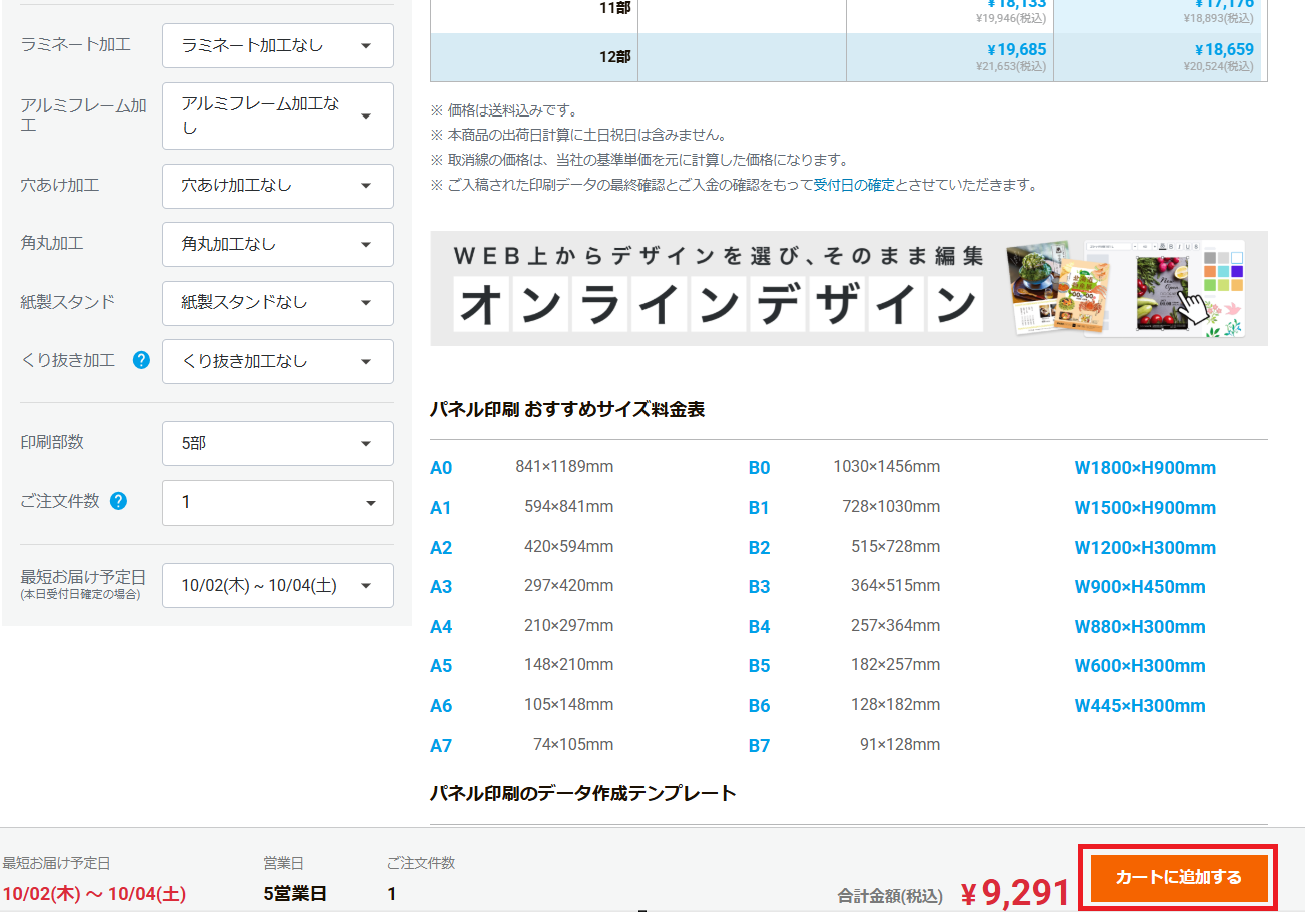Open the 角丸加工 dropdown
This screenshot has height=912, width=1305.
click(x=277, y=244)
